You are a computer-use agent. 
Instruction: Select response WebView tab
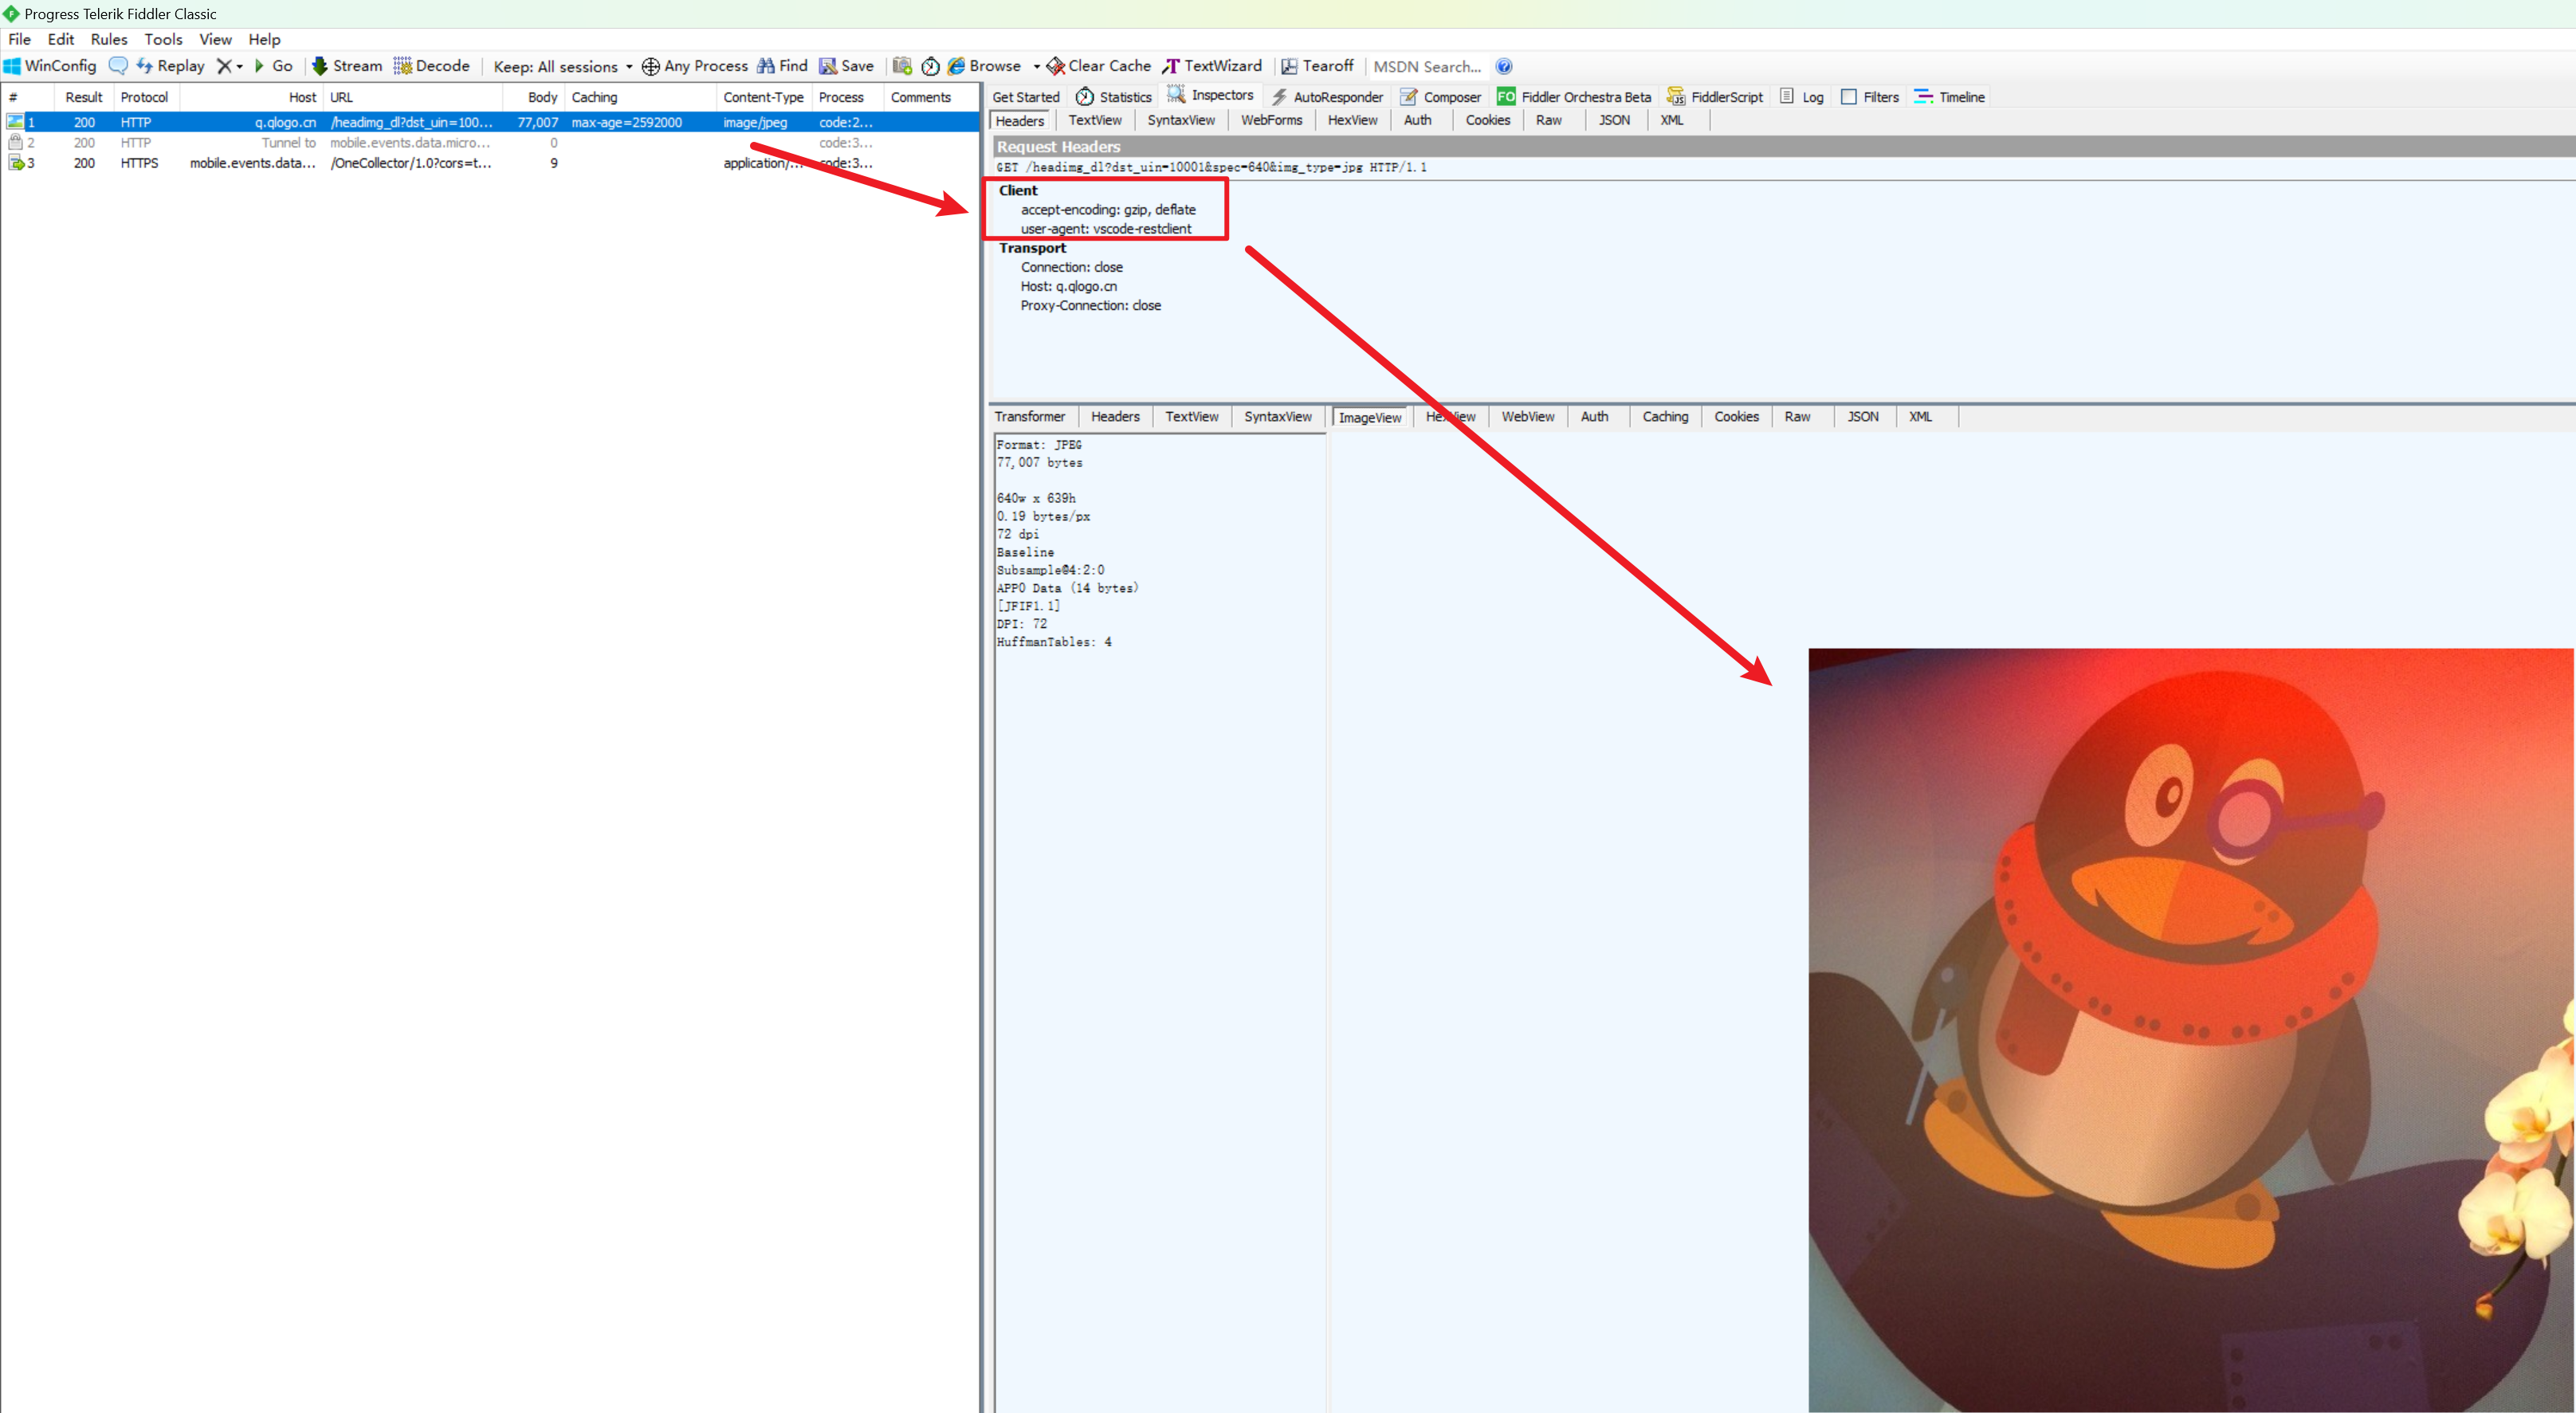pyautogui.click(x=1527, y=417)
